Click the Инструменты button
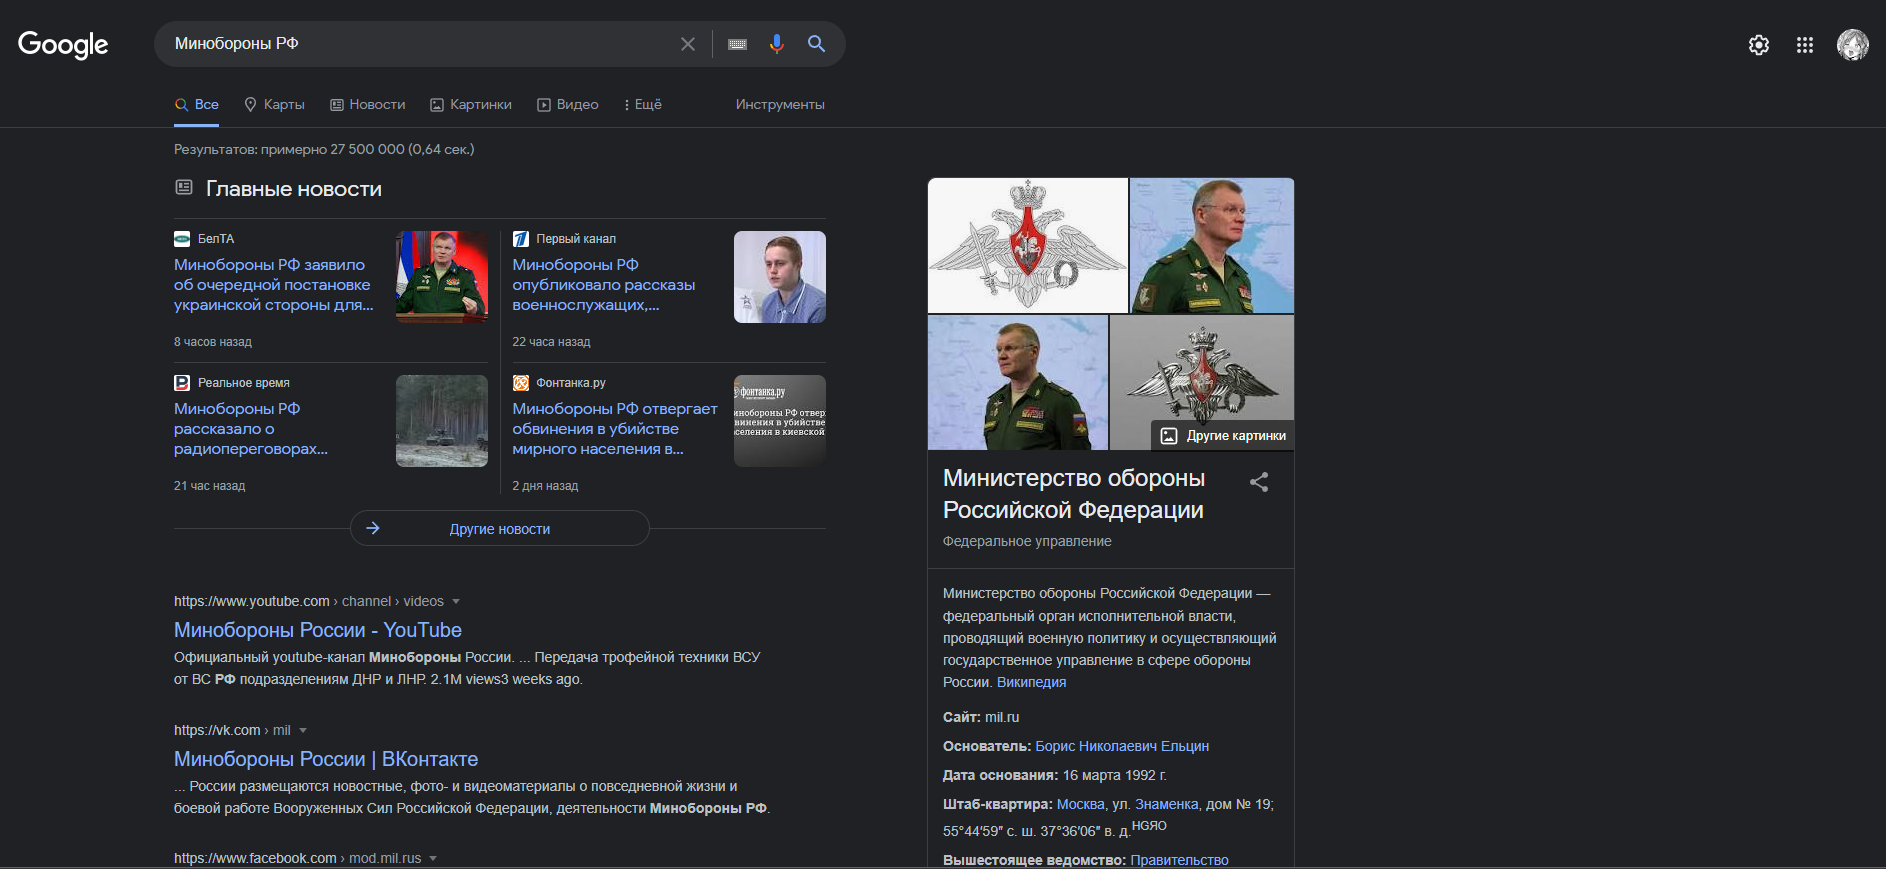 pos(779,104)
